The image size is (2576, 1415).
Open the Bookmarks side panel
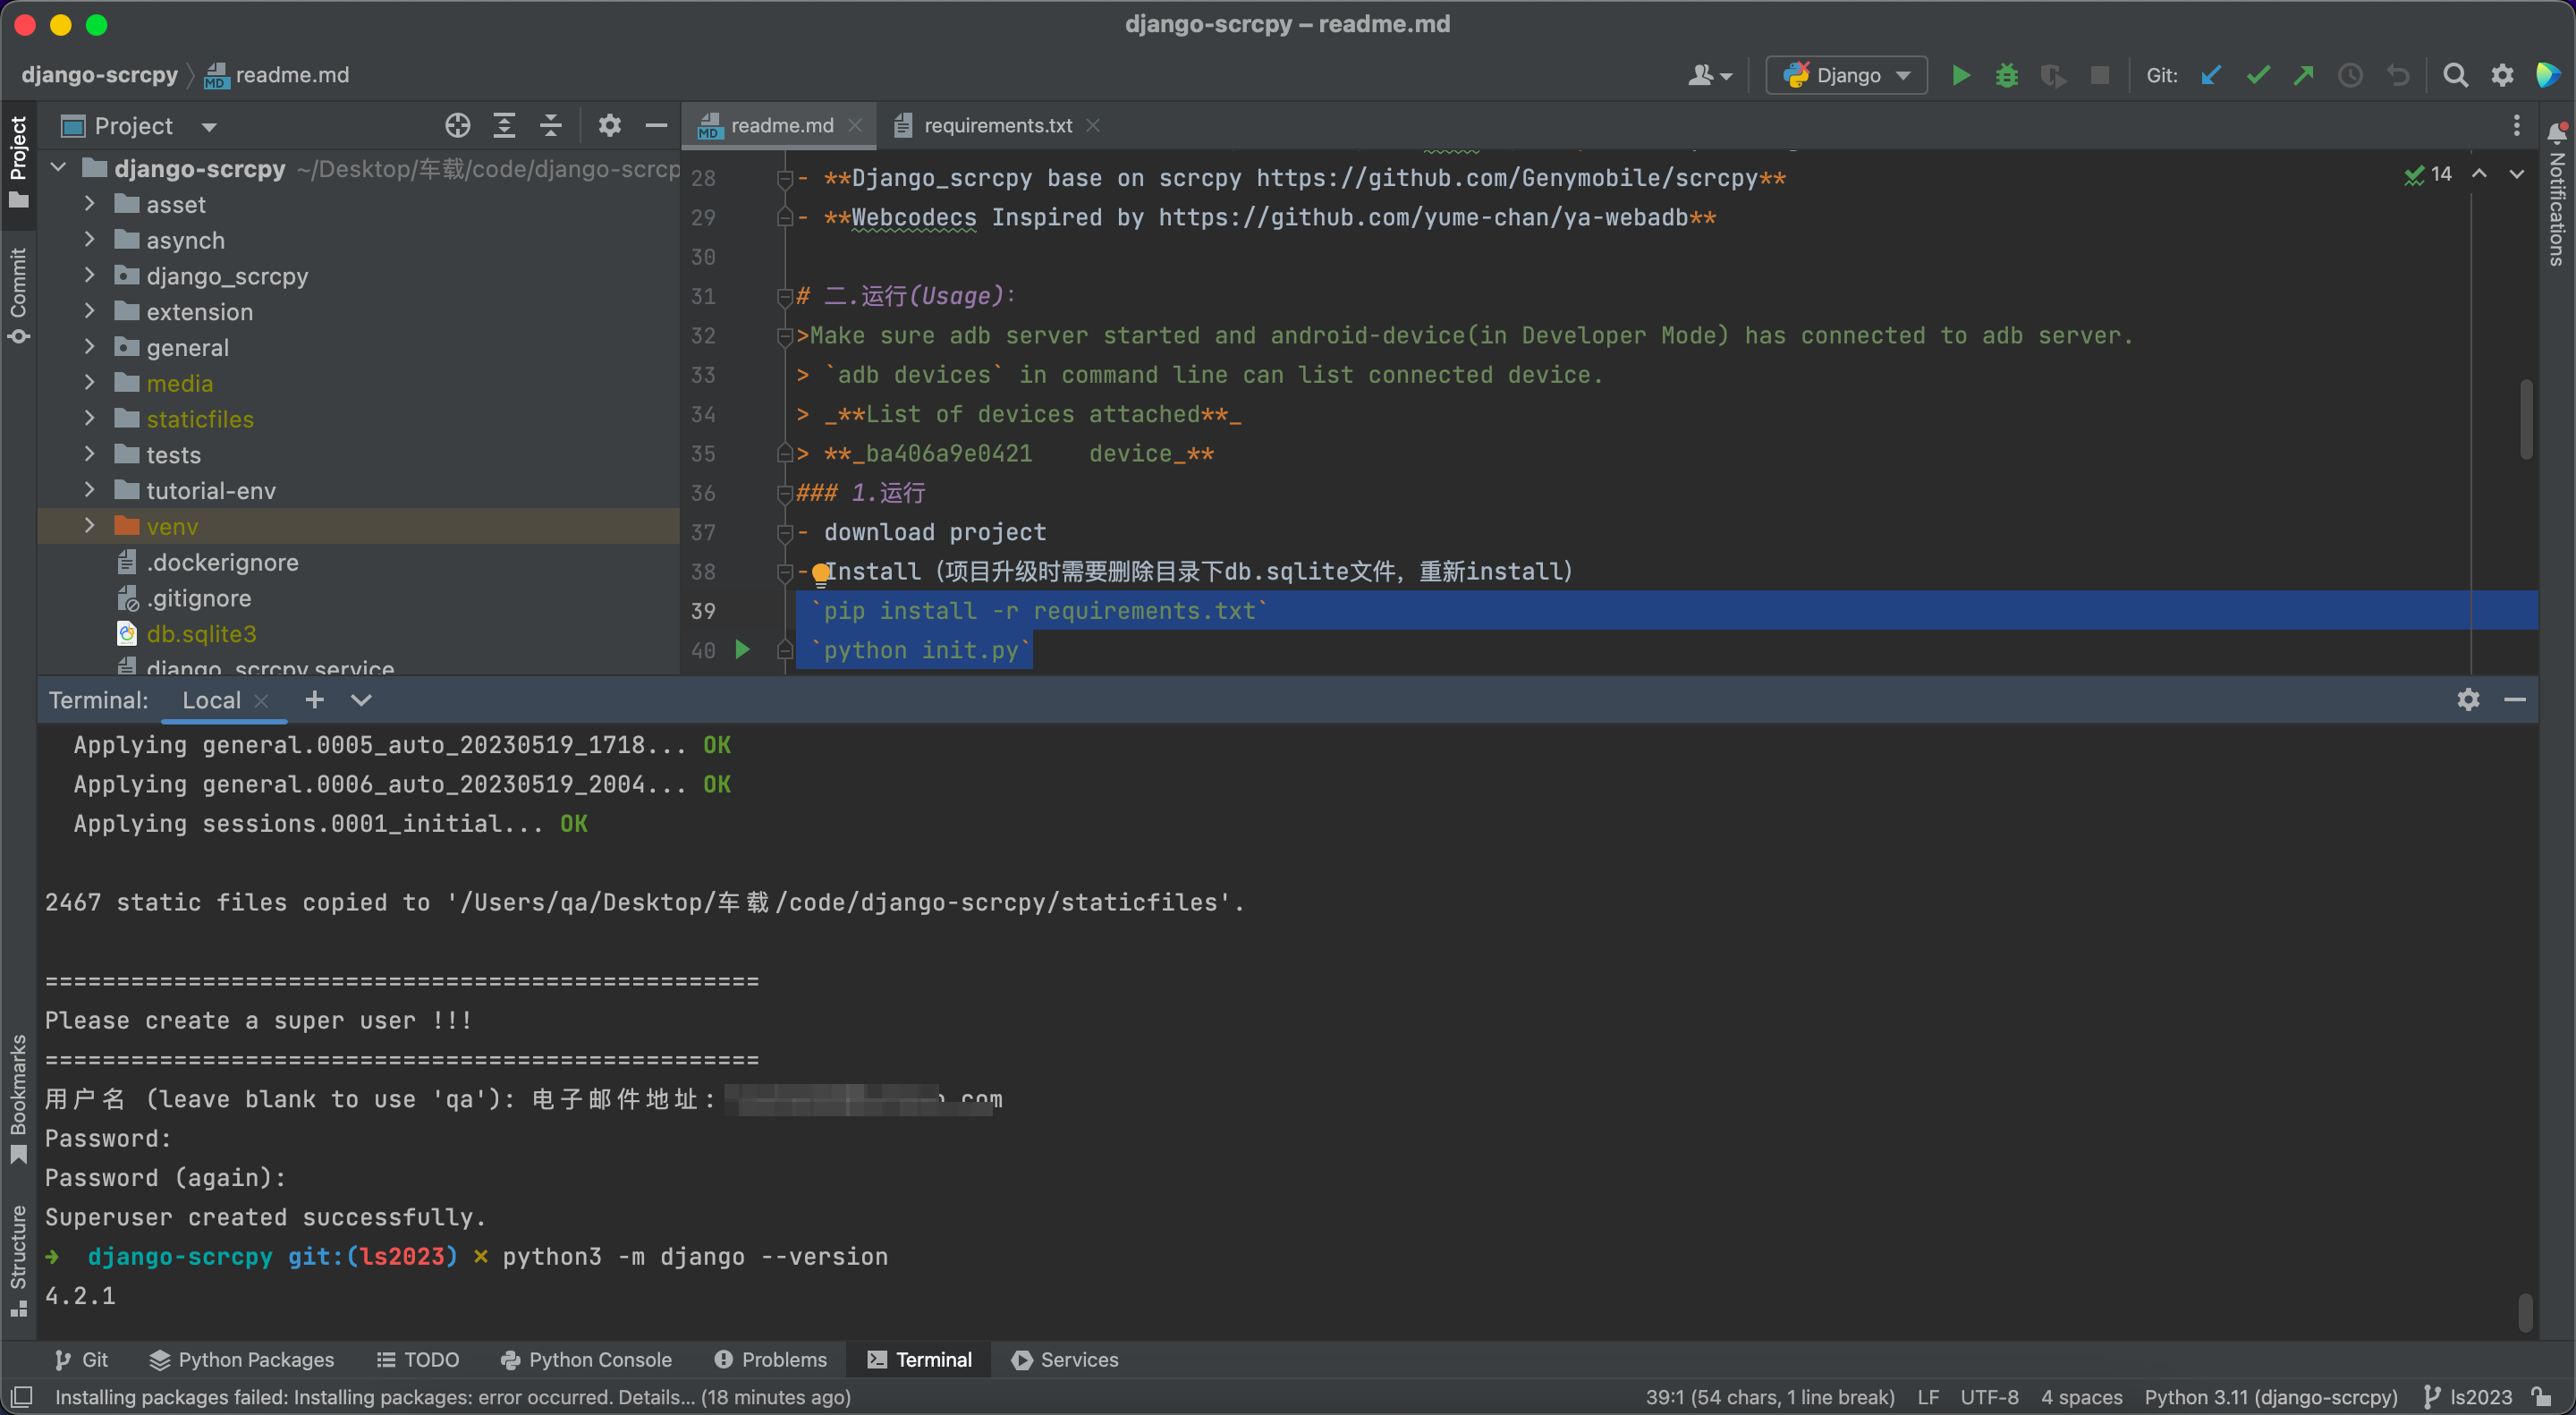pos(18,1098)
